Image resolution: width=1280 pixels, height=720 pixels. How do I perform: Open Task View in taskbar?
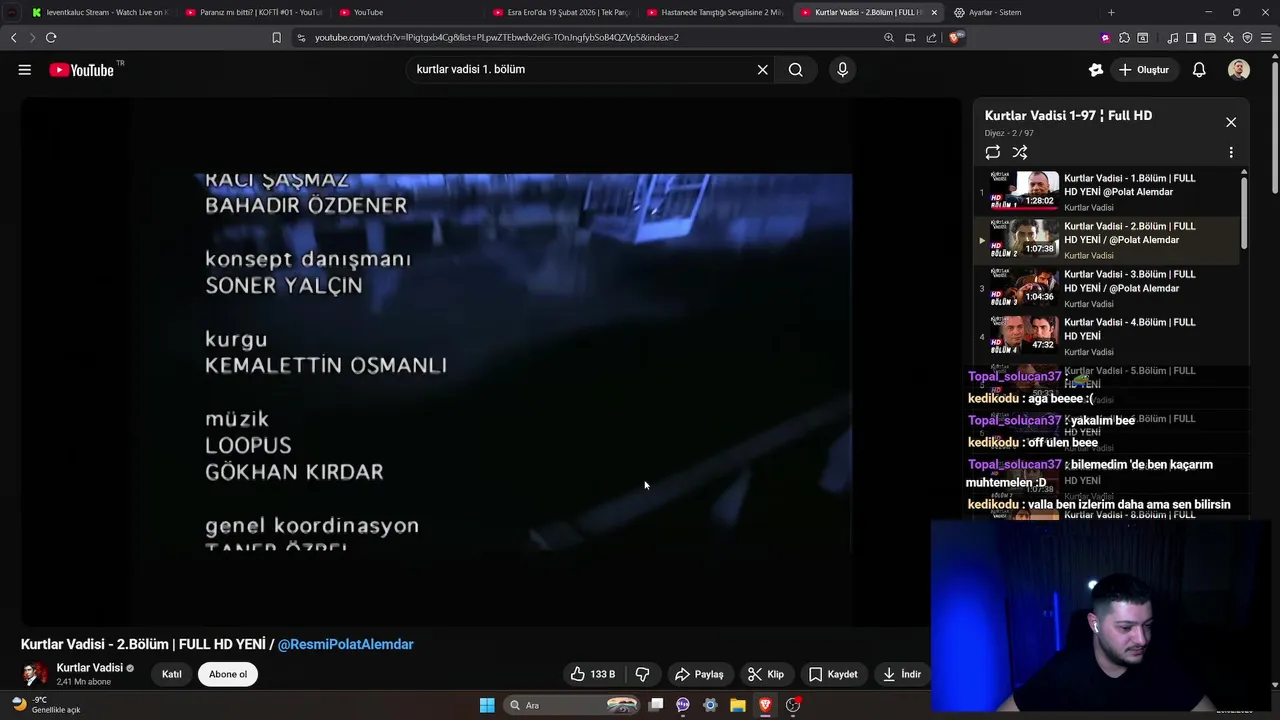click(656, 705)
